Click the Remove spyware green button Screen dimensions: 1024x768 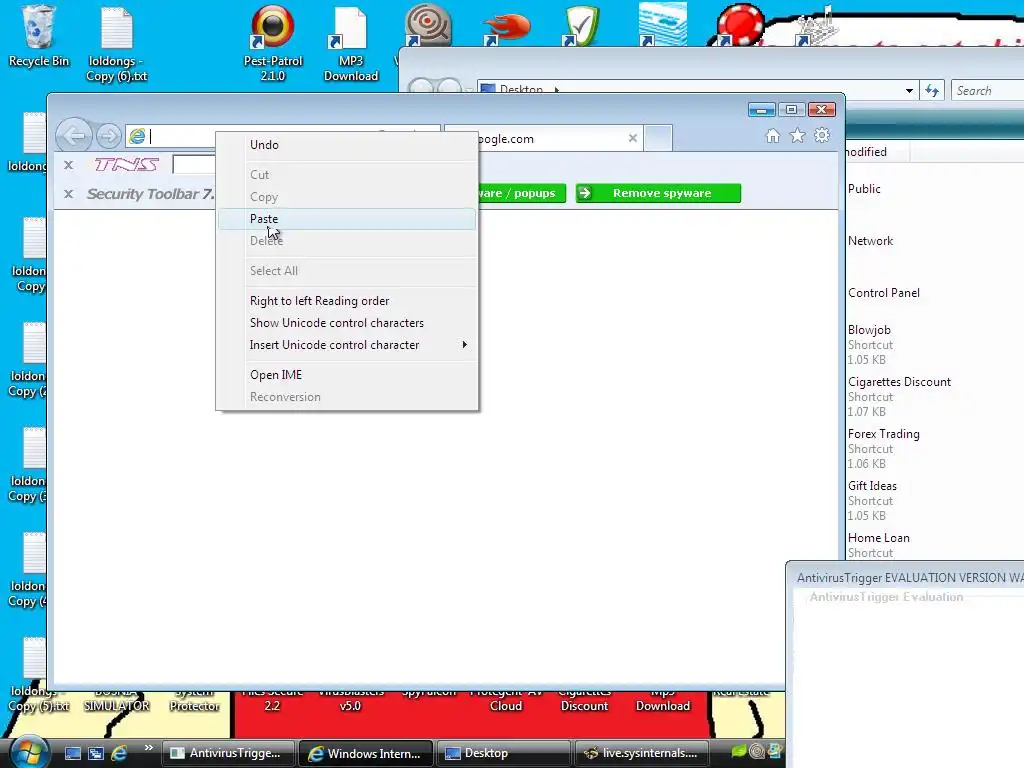pyautogui.click(x=658, y=193)
